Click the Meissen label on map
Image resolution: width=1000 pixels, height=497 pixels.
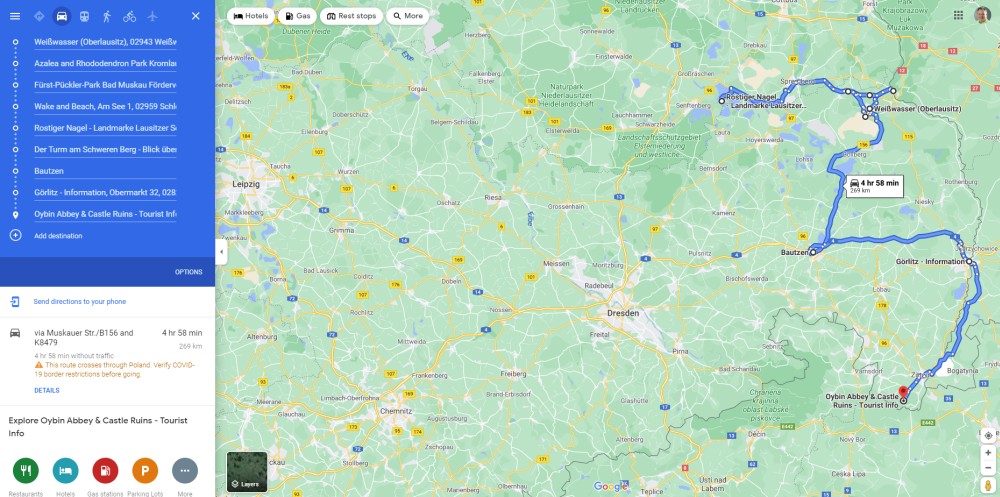[x=556, y=263]
